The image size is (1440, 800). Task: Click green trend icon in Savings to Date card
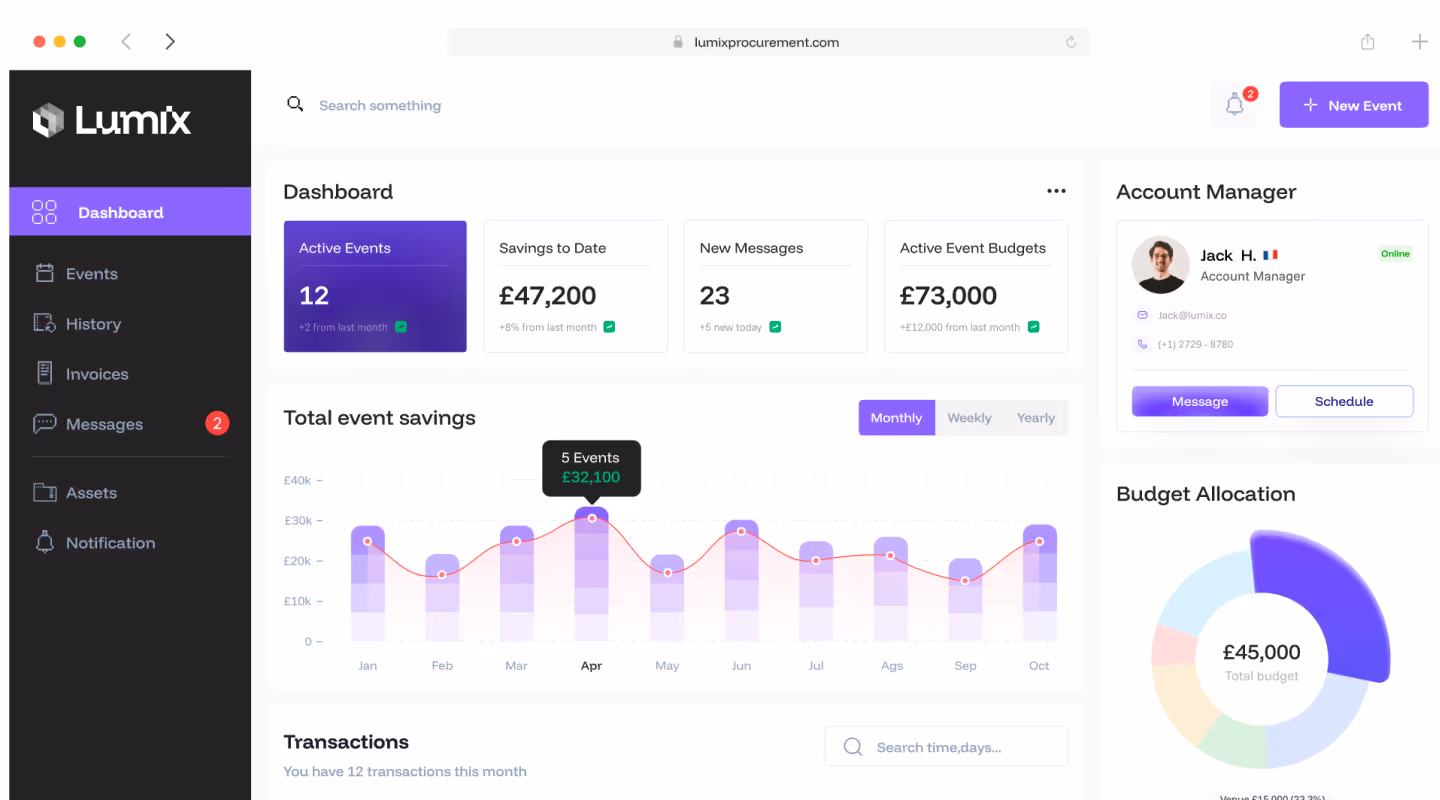609,327
